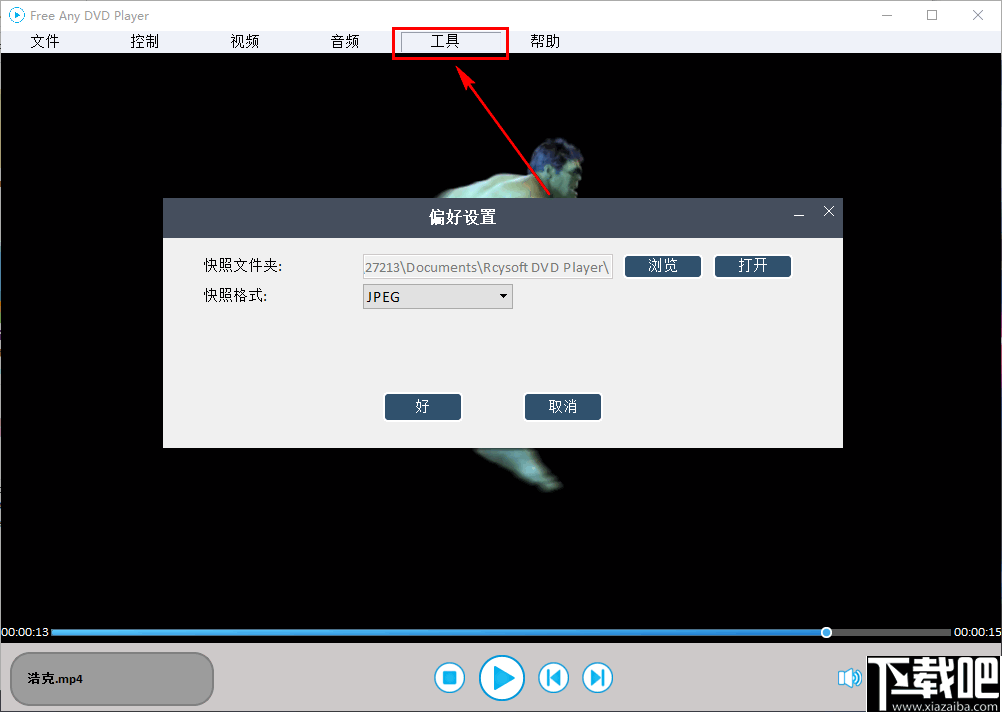The width and height of the screenshot is (1002, 712).
Task: Toggle playback with the stop control
Action: 449,677
